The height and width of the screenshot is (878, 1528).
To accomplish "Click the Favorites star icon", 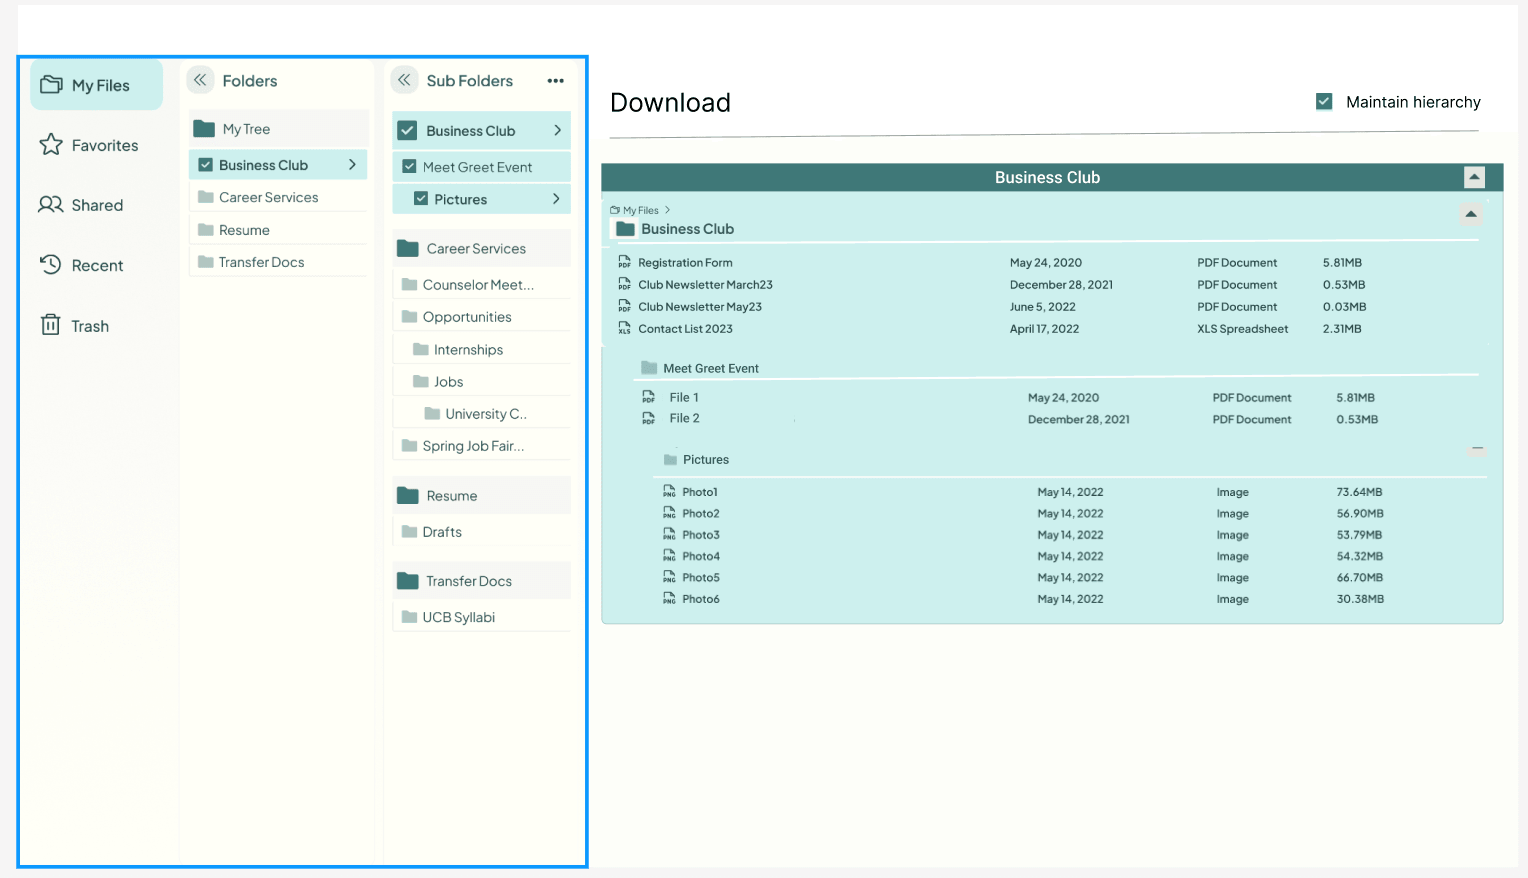I will click(51, 145).
